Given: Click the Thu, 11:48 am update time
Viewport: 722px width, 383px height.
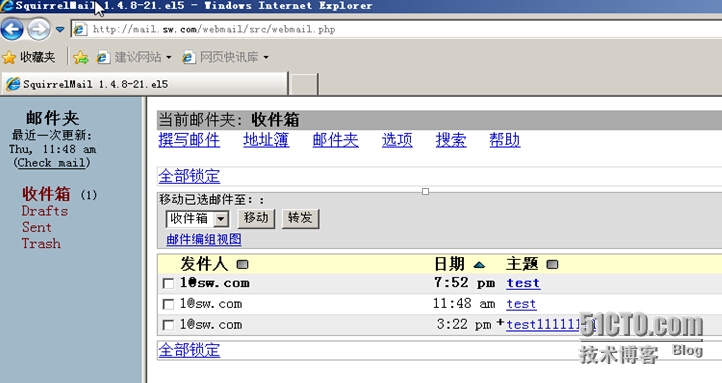Looking at the screenshot, I should pos(52,149).
